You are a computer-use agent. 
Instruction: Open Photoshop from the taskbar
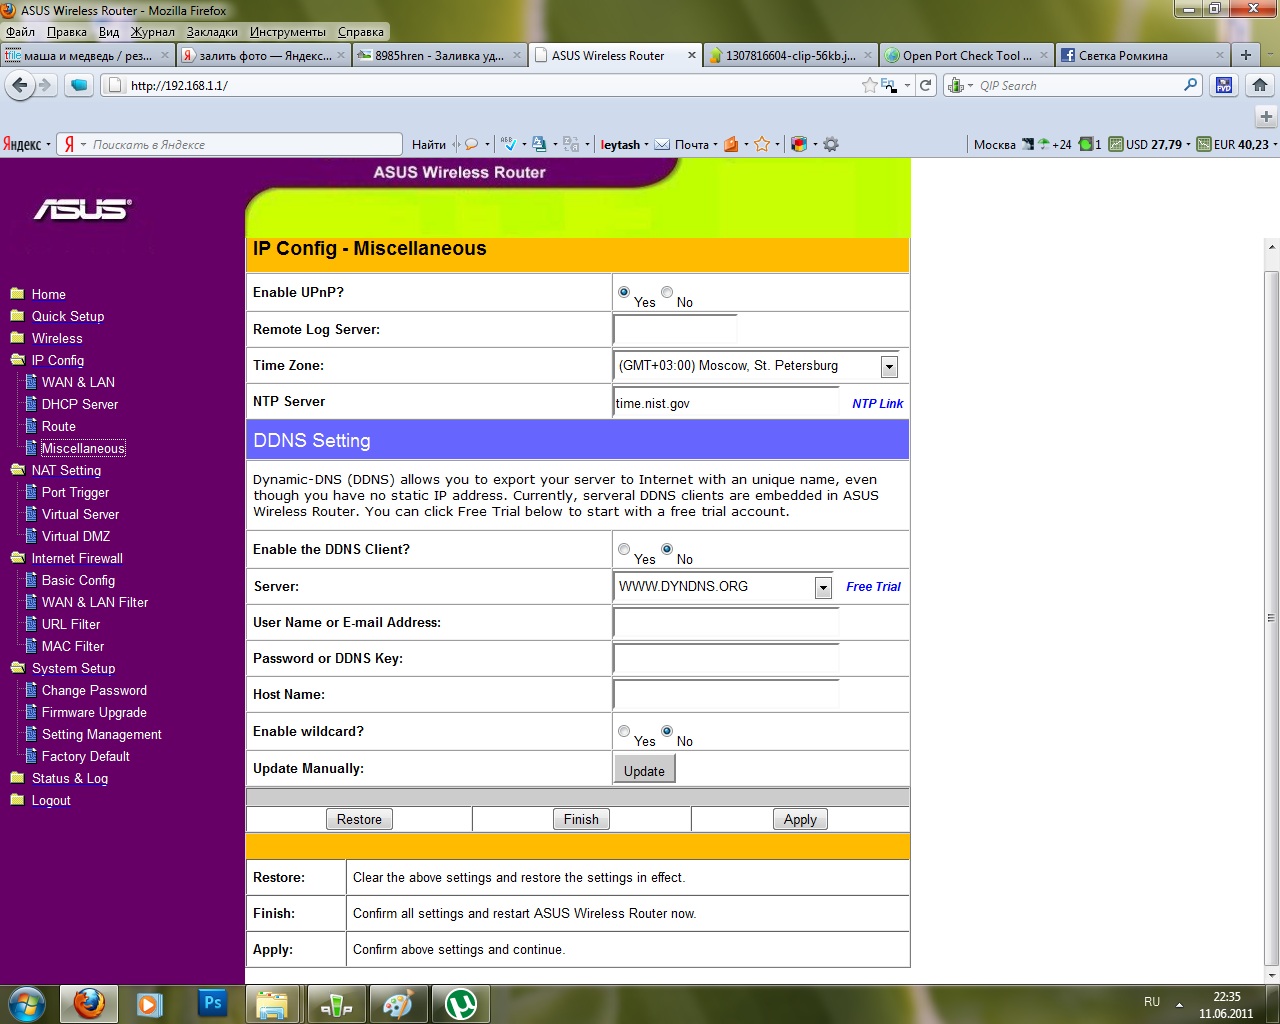[212, 1003]
